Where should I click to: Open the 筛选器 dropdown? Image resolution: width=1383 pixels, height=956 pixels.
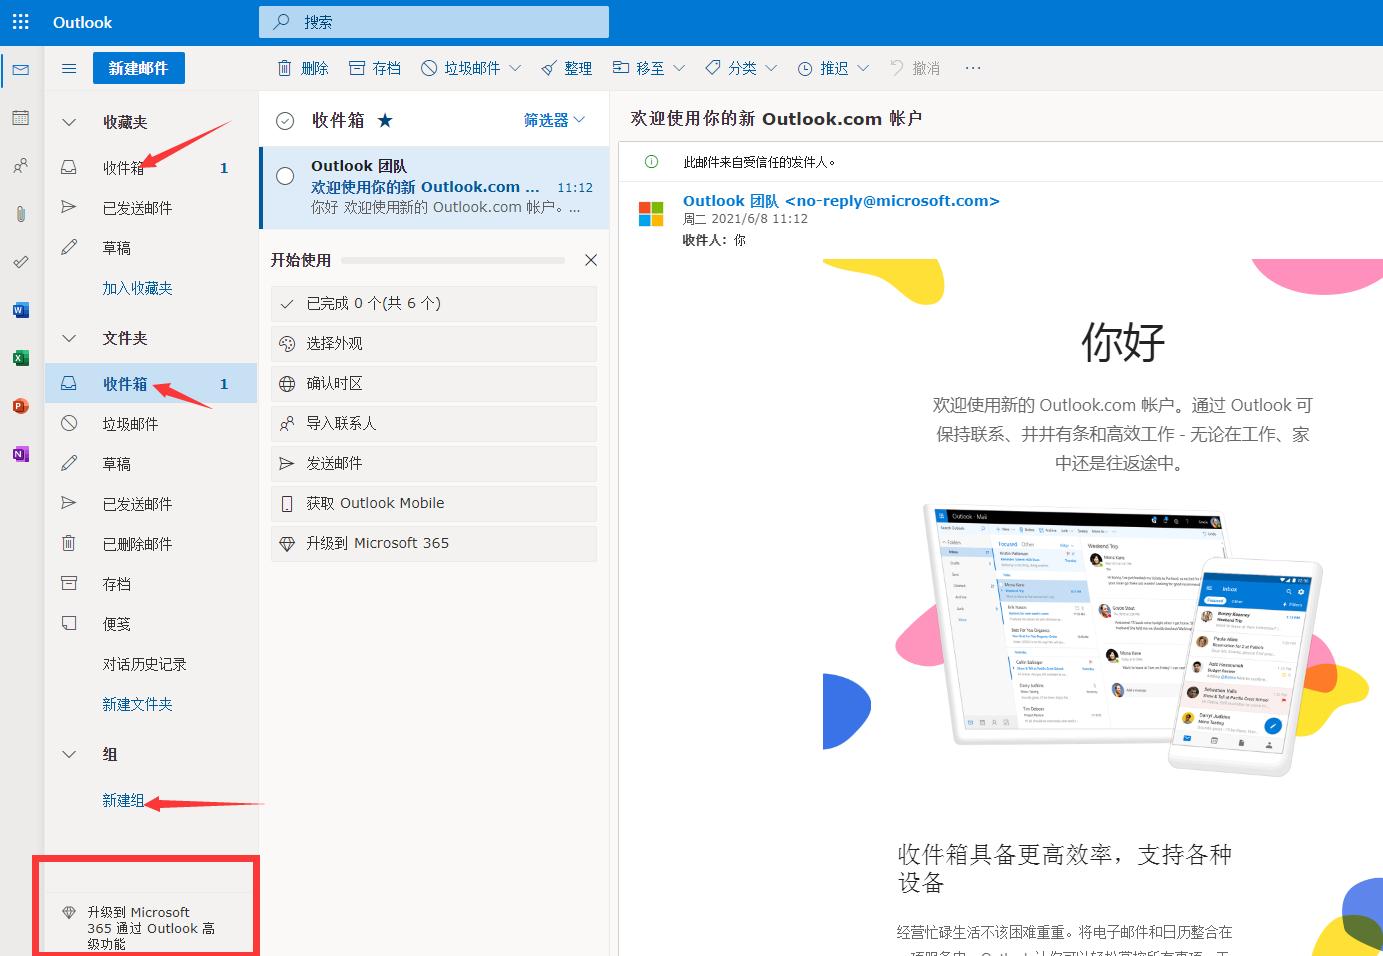(x=553, y=119)
